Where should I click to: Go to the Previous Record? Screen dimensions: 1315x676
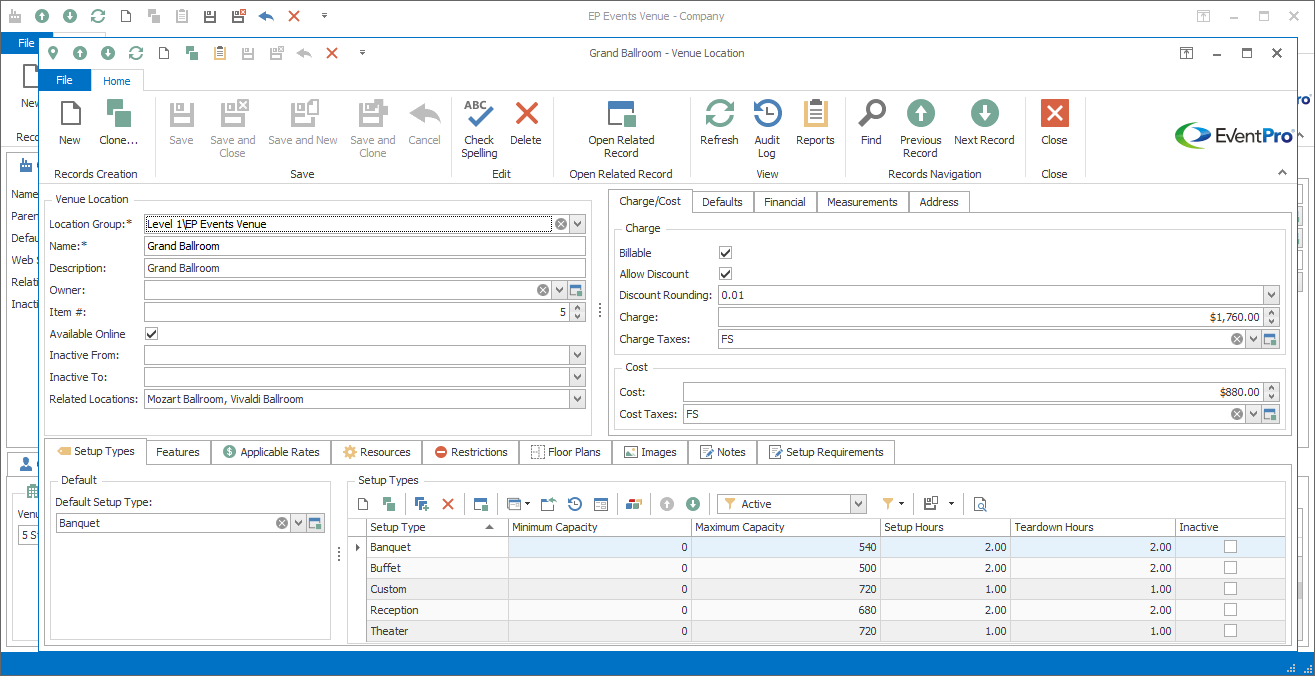pyautogui.click(x=920, y=129)
